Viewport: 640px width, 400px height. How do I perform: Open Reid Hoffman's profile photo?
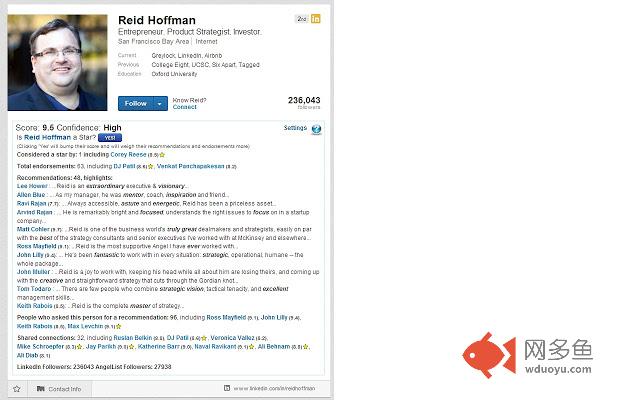[56, 60]
